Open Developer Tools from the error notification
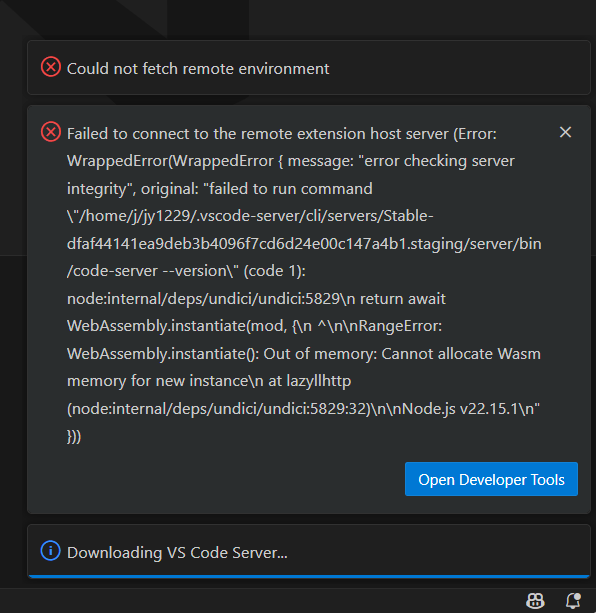The width and height of the screenshot is (596, 613). (x=491, y=479)
